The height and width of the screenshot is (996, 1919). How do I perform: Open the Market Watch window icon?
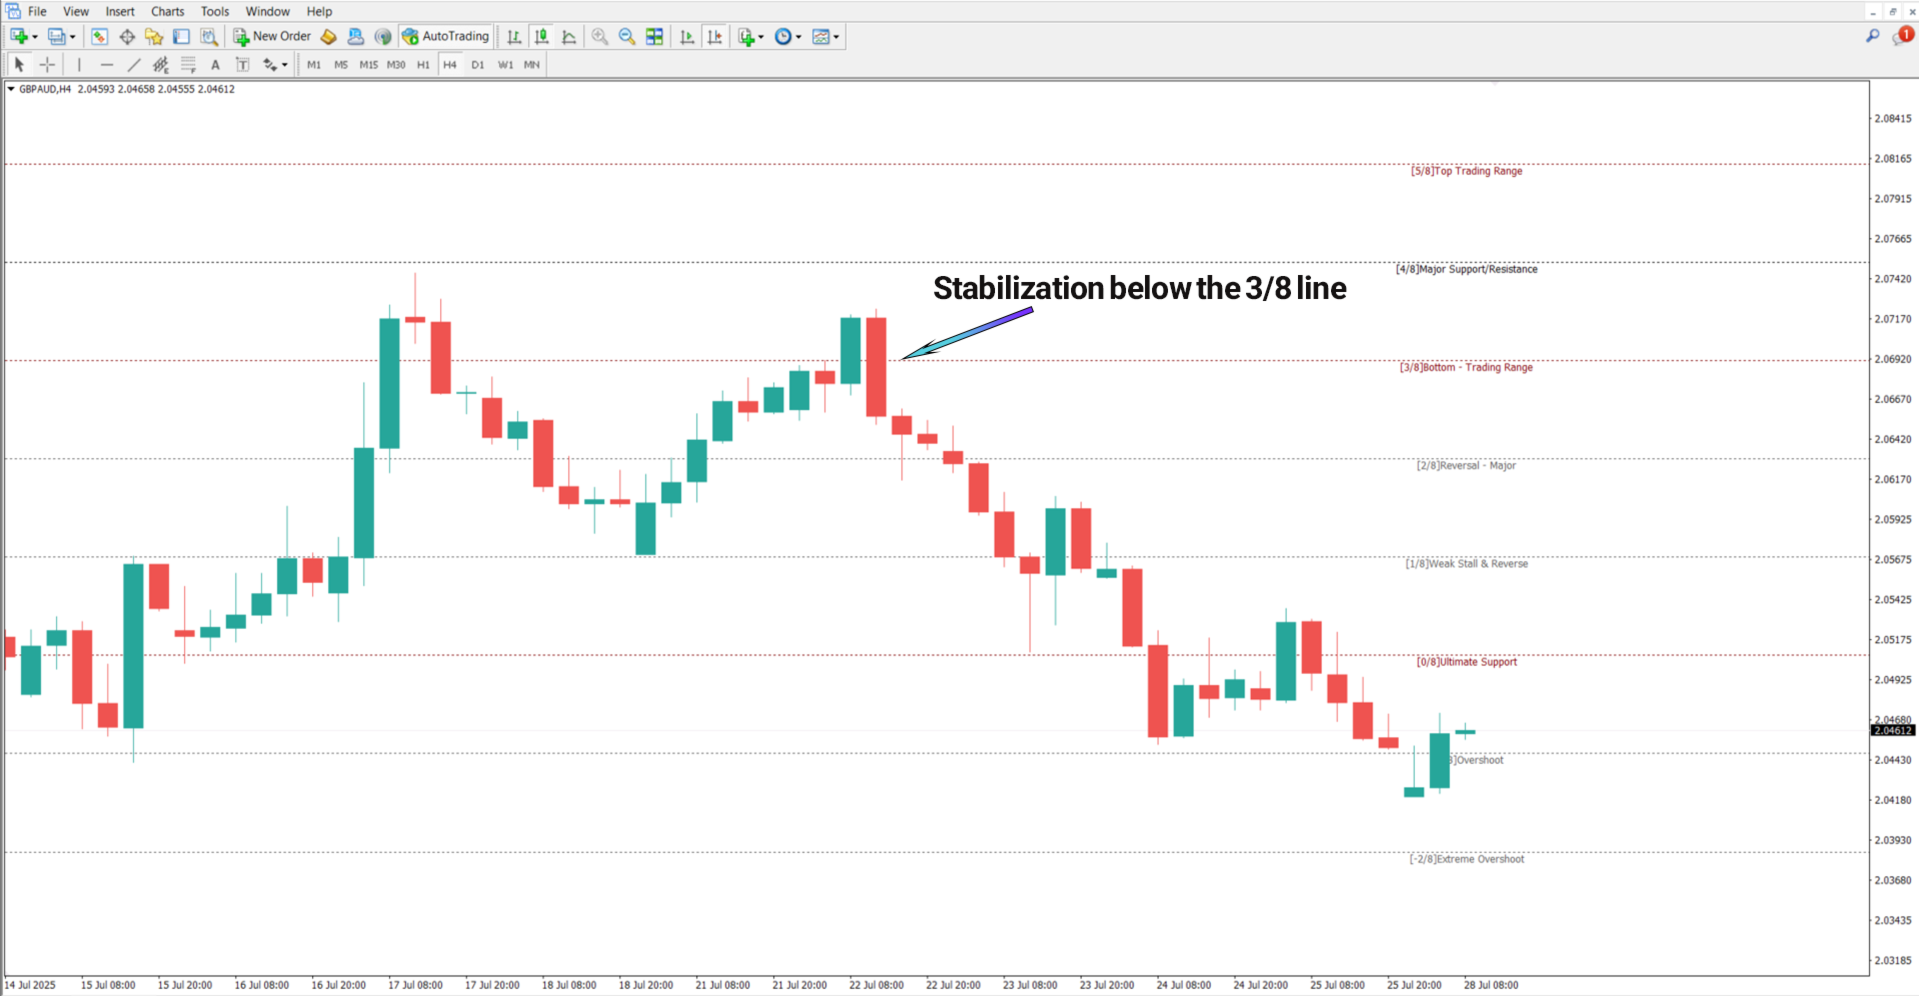coord(99,36)
